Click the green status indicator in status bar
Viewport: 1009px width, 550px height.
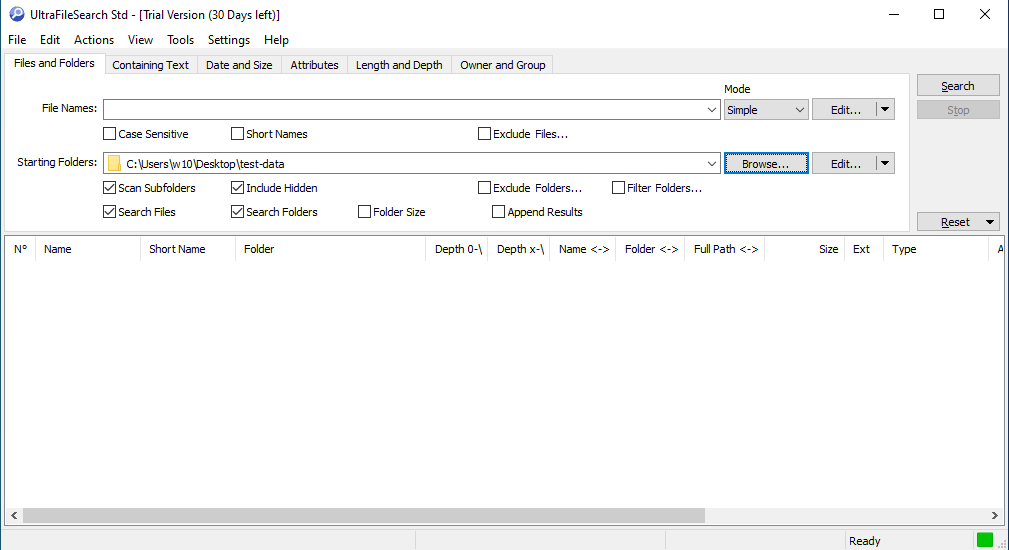[x=985, y=540]
